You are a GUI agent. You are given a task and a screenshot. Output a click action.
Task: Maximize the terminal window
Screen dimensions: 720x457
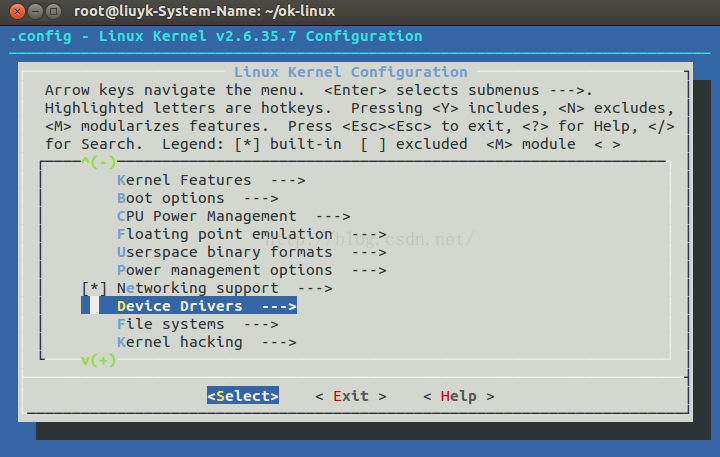54,11
